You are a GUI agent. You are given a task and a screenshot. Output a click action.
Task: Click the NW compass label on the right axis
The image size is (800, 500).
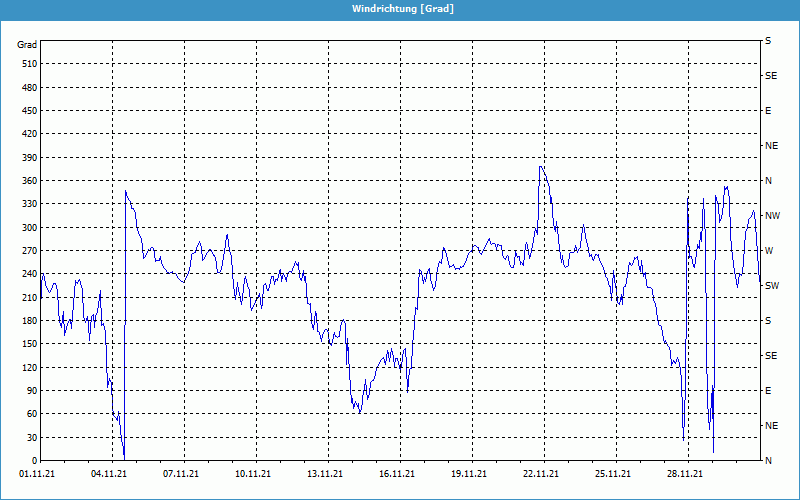772,215
